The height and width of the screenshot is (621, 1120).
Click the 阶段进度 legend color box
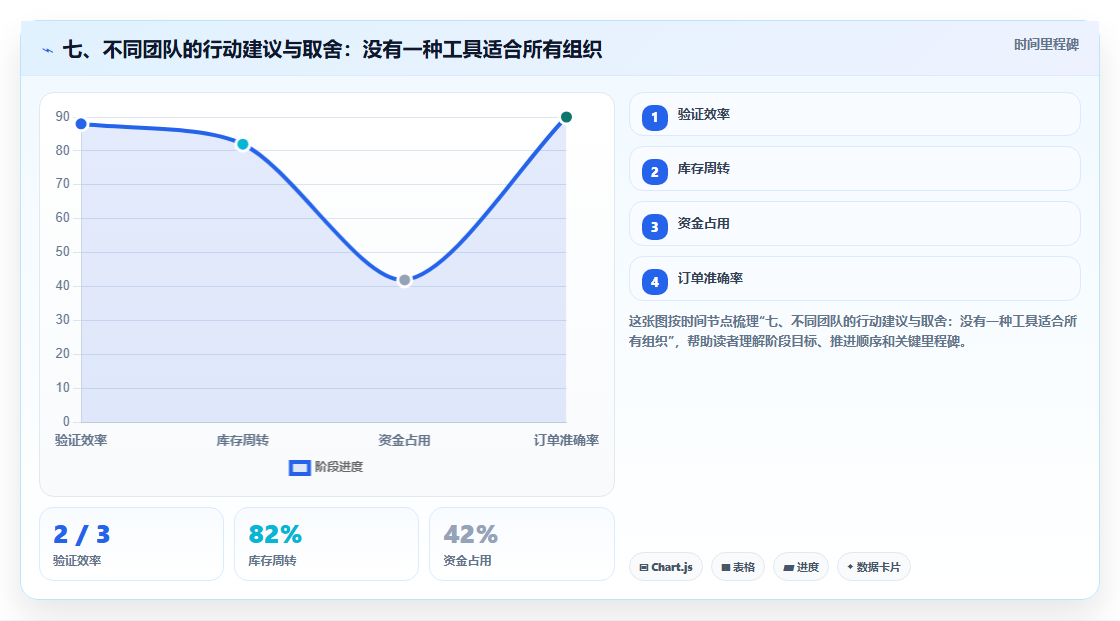(x=299, y=468)
